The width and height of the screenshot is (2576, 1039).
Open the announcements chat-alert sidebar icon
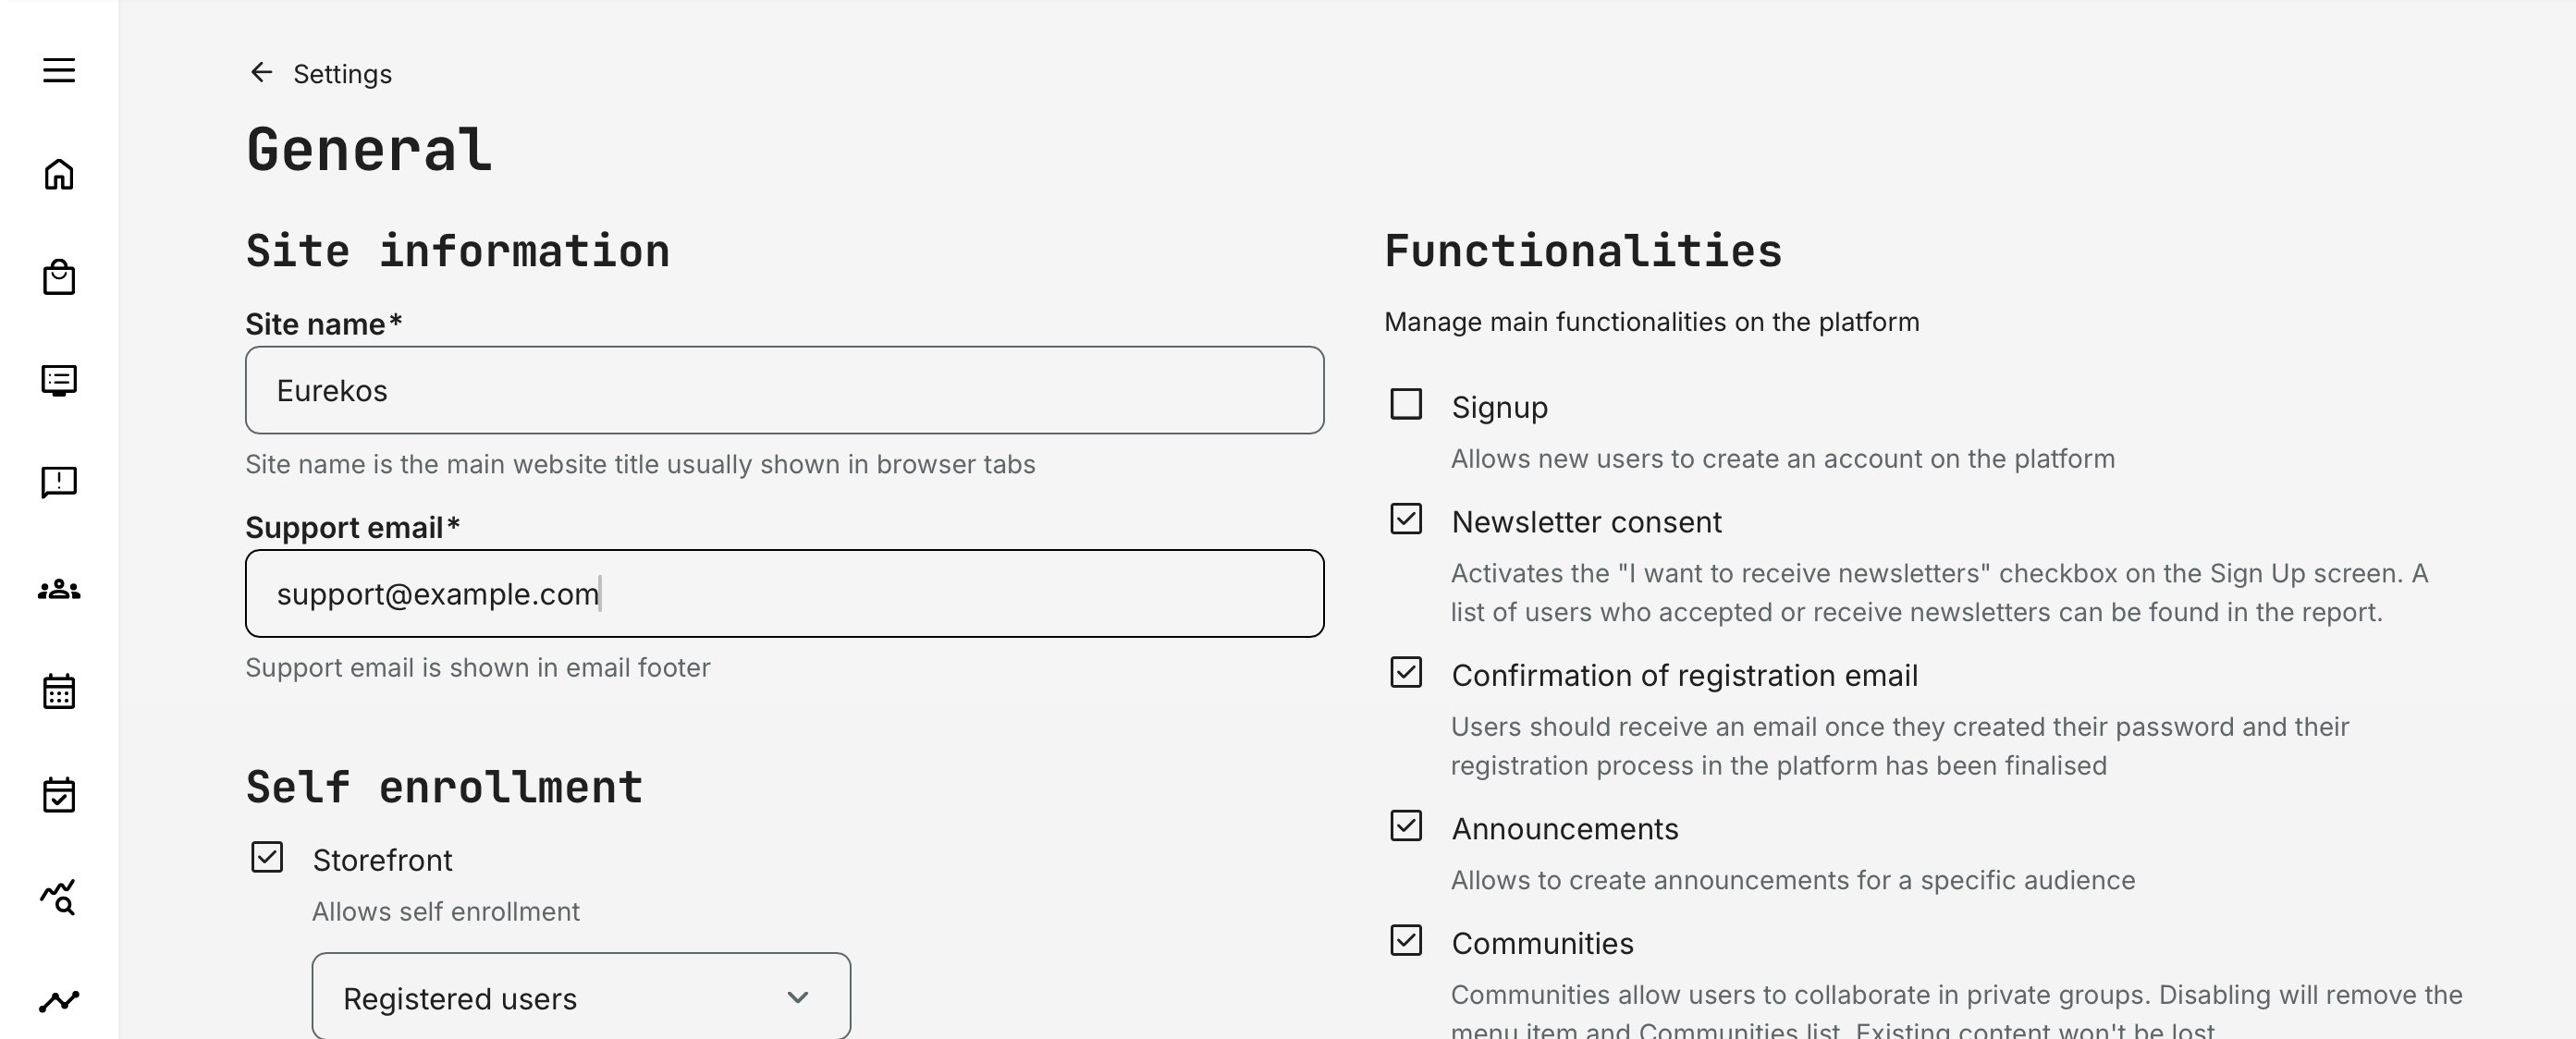(x=59, y=482)
